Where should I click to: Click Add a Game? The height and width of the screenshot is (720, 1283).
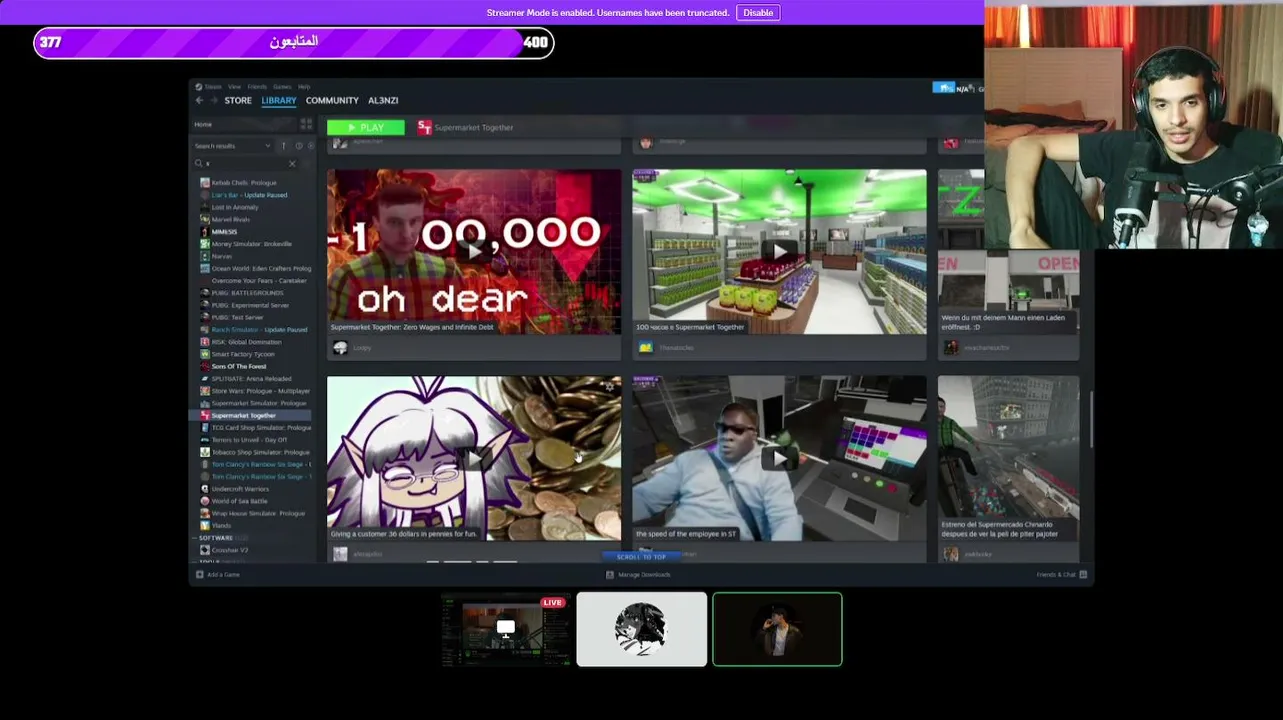218,575
